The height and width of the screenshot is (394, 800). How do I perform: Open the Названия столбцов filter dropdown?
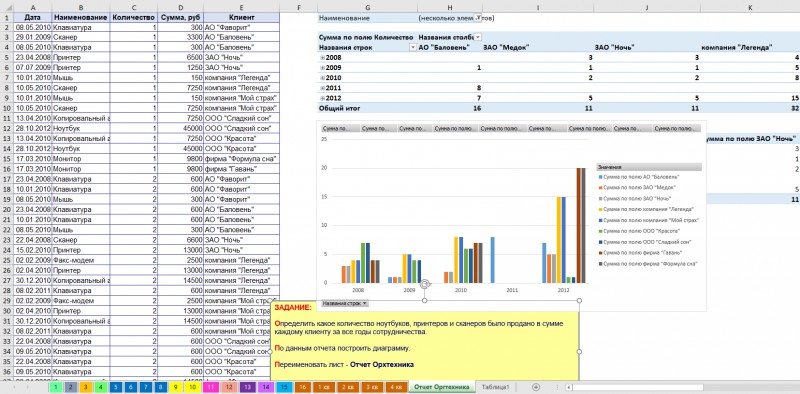[x=478, y=37]
